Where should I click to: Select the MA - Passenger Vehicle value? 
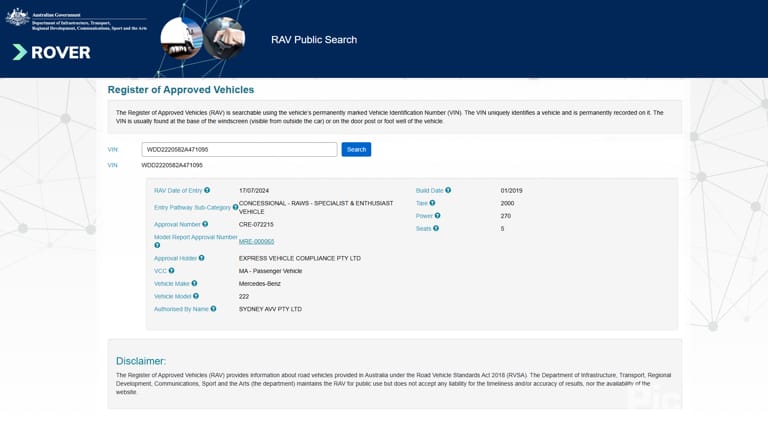pos(270,271)
